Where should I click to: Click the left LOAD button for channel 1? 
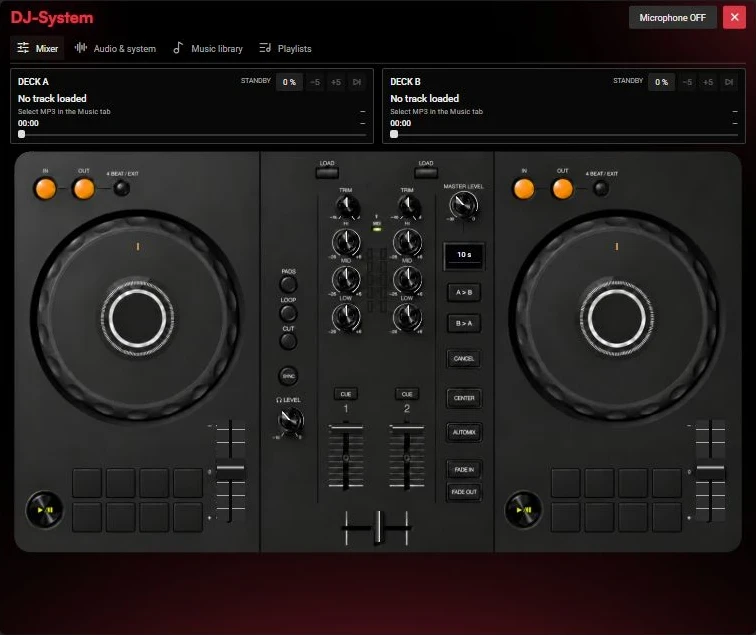pyautogui.click(x=327, y=173)
